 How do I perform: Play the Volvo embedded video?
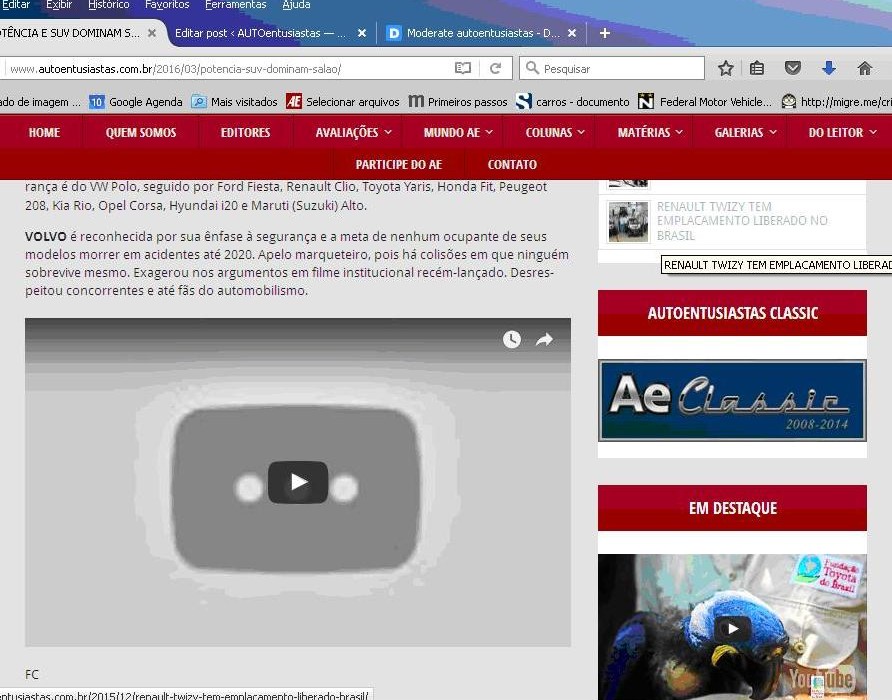point(298,482)
